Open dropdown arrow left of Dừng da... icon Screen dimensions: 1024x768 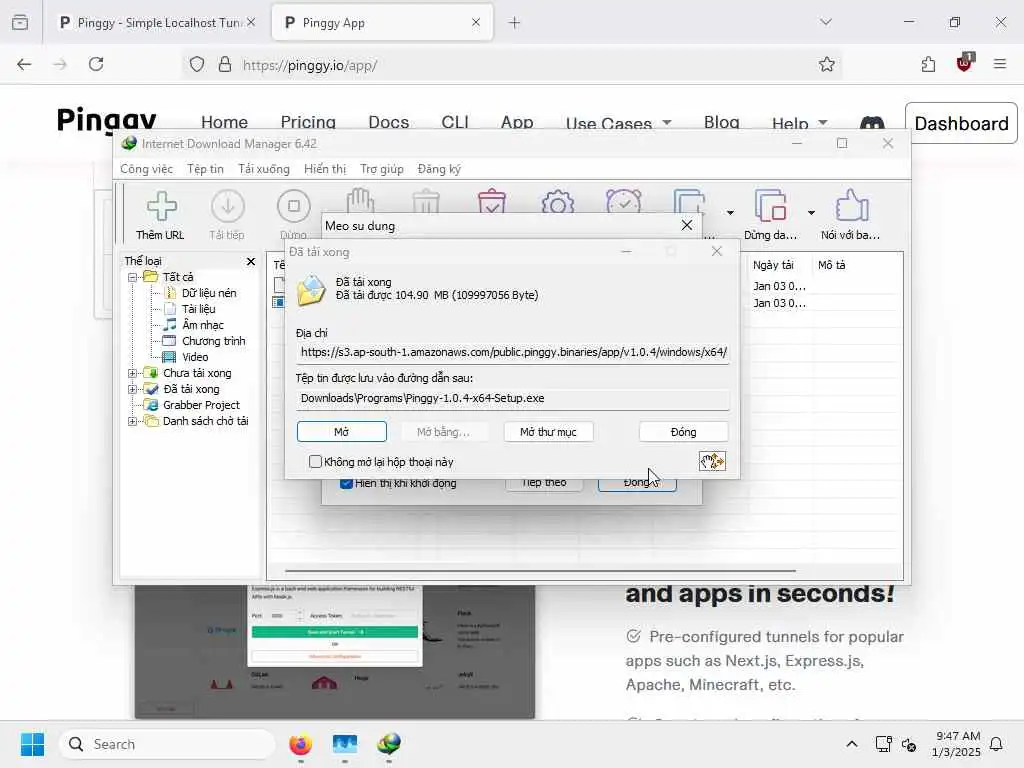click(x=730, y=213)
